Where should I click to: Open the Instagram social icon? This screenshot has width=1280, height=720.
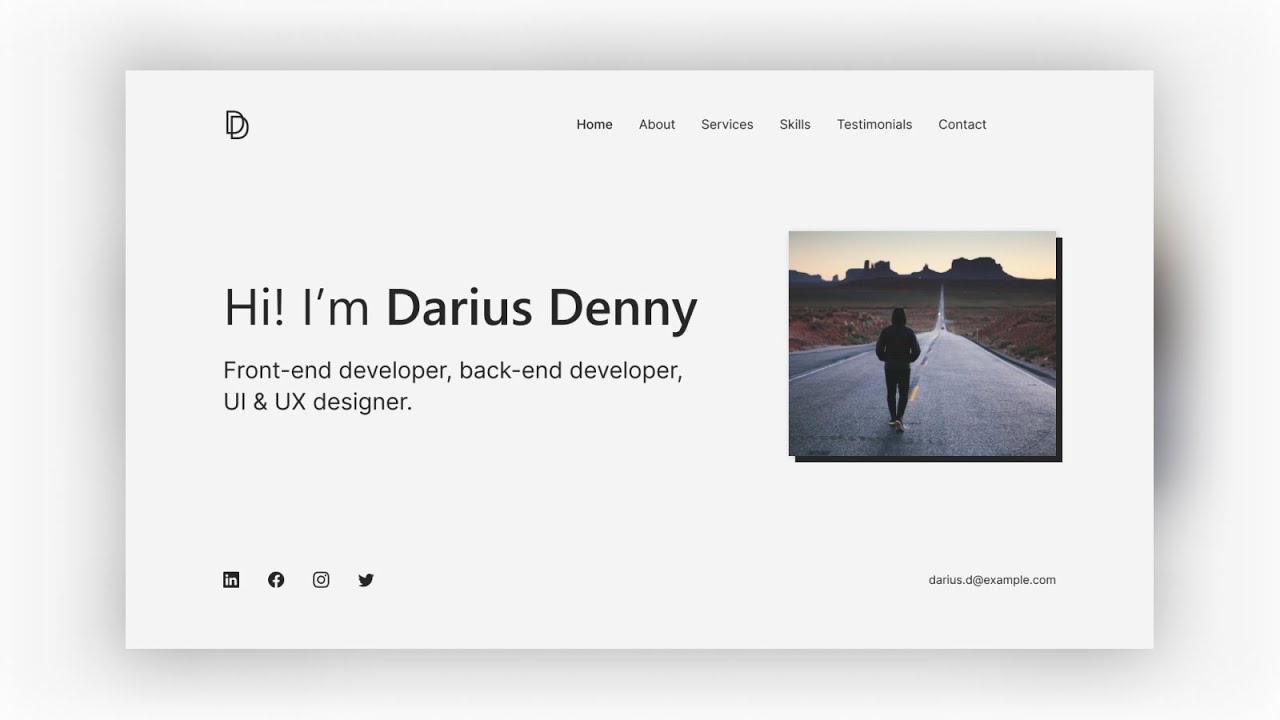[x=321, y=580]
